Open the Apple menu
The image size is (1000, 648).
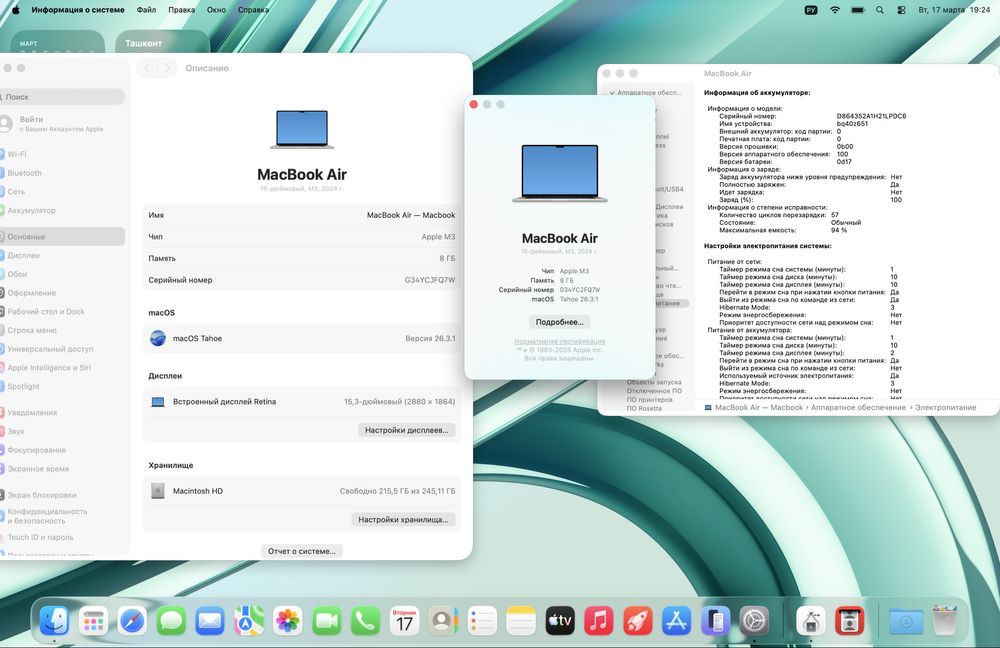(15, 10)
